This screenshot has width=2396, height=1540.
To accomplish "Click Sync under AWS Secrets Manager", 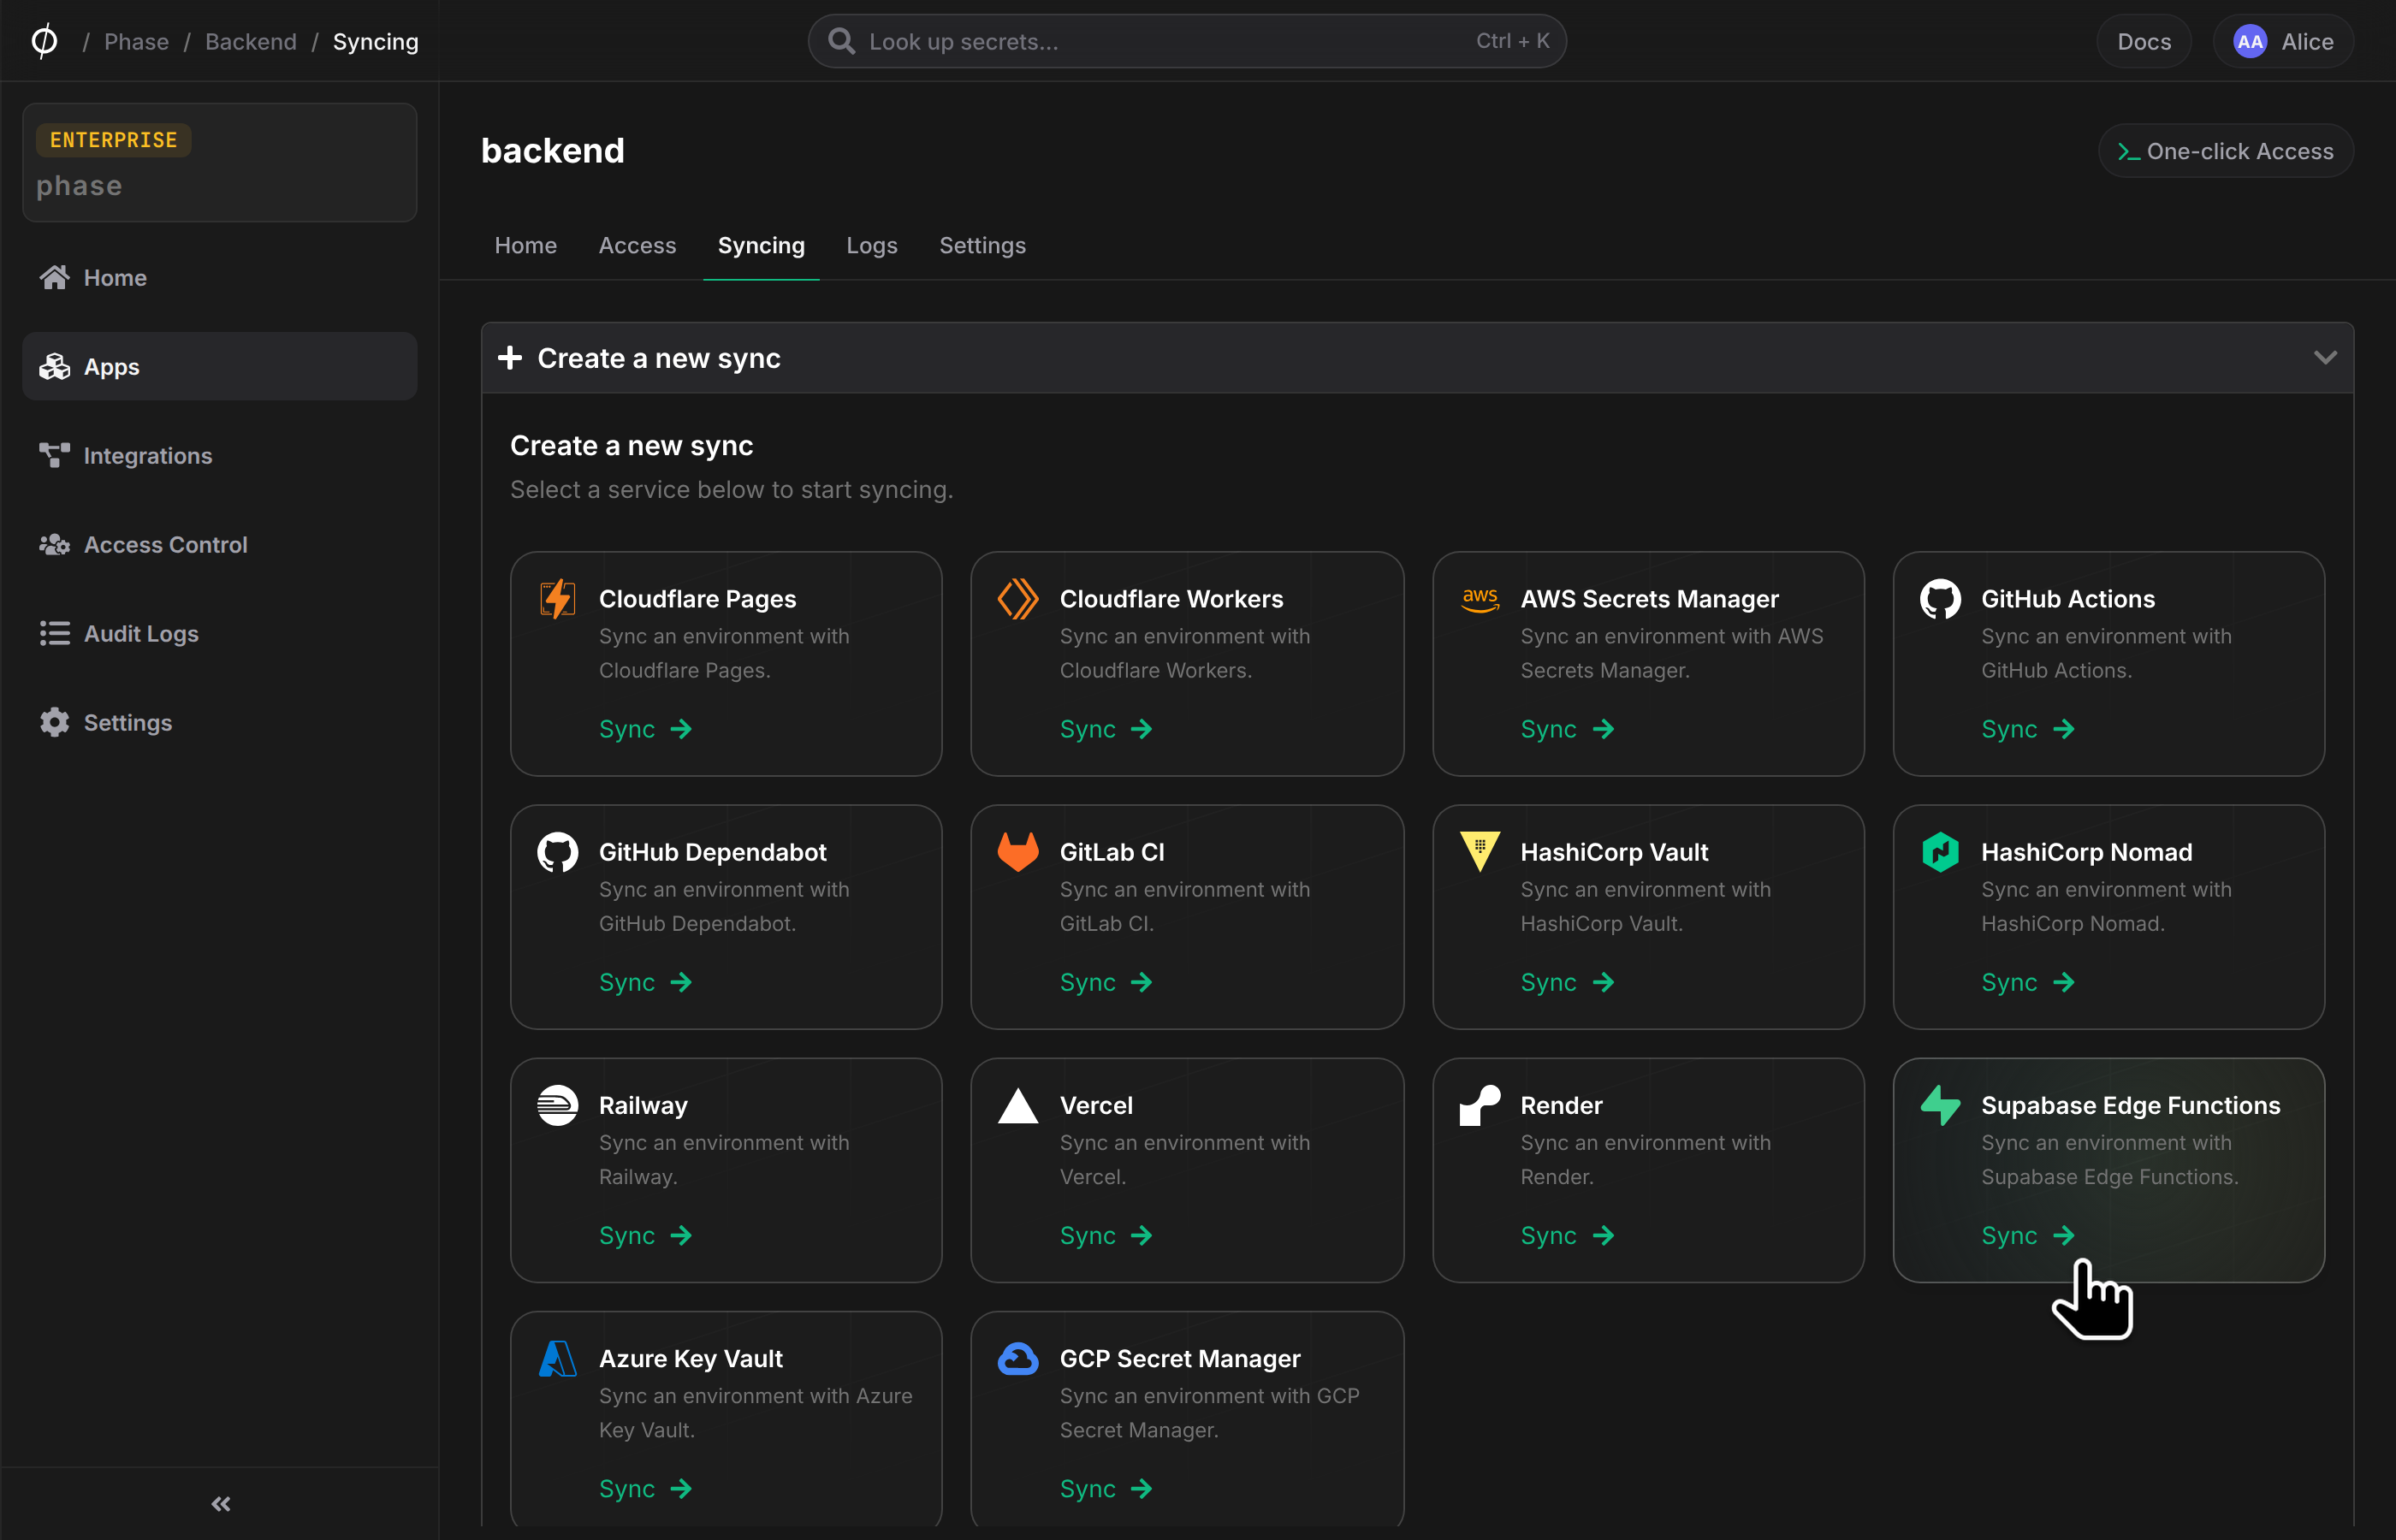I will (1567, 729).
